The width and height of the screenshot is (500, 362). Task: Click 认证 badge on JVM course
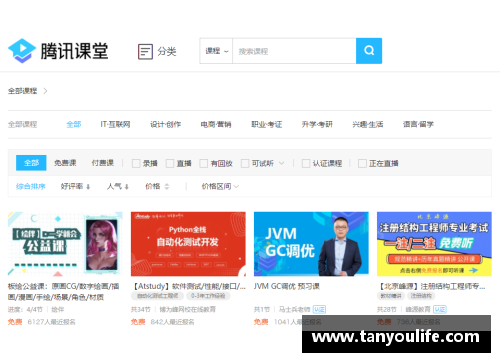click(x=319, y=310)
